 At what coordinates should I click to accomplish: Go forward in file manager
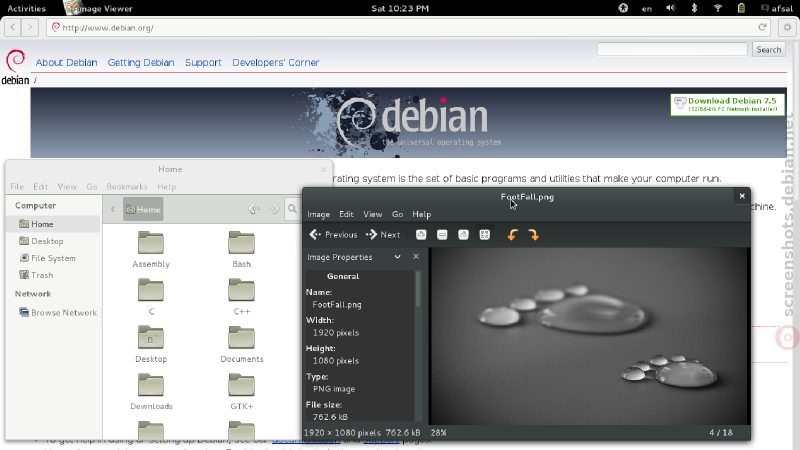(274, 209)
